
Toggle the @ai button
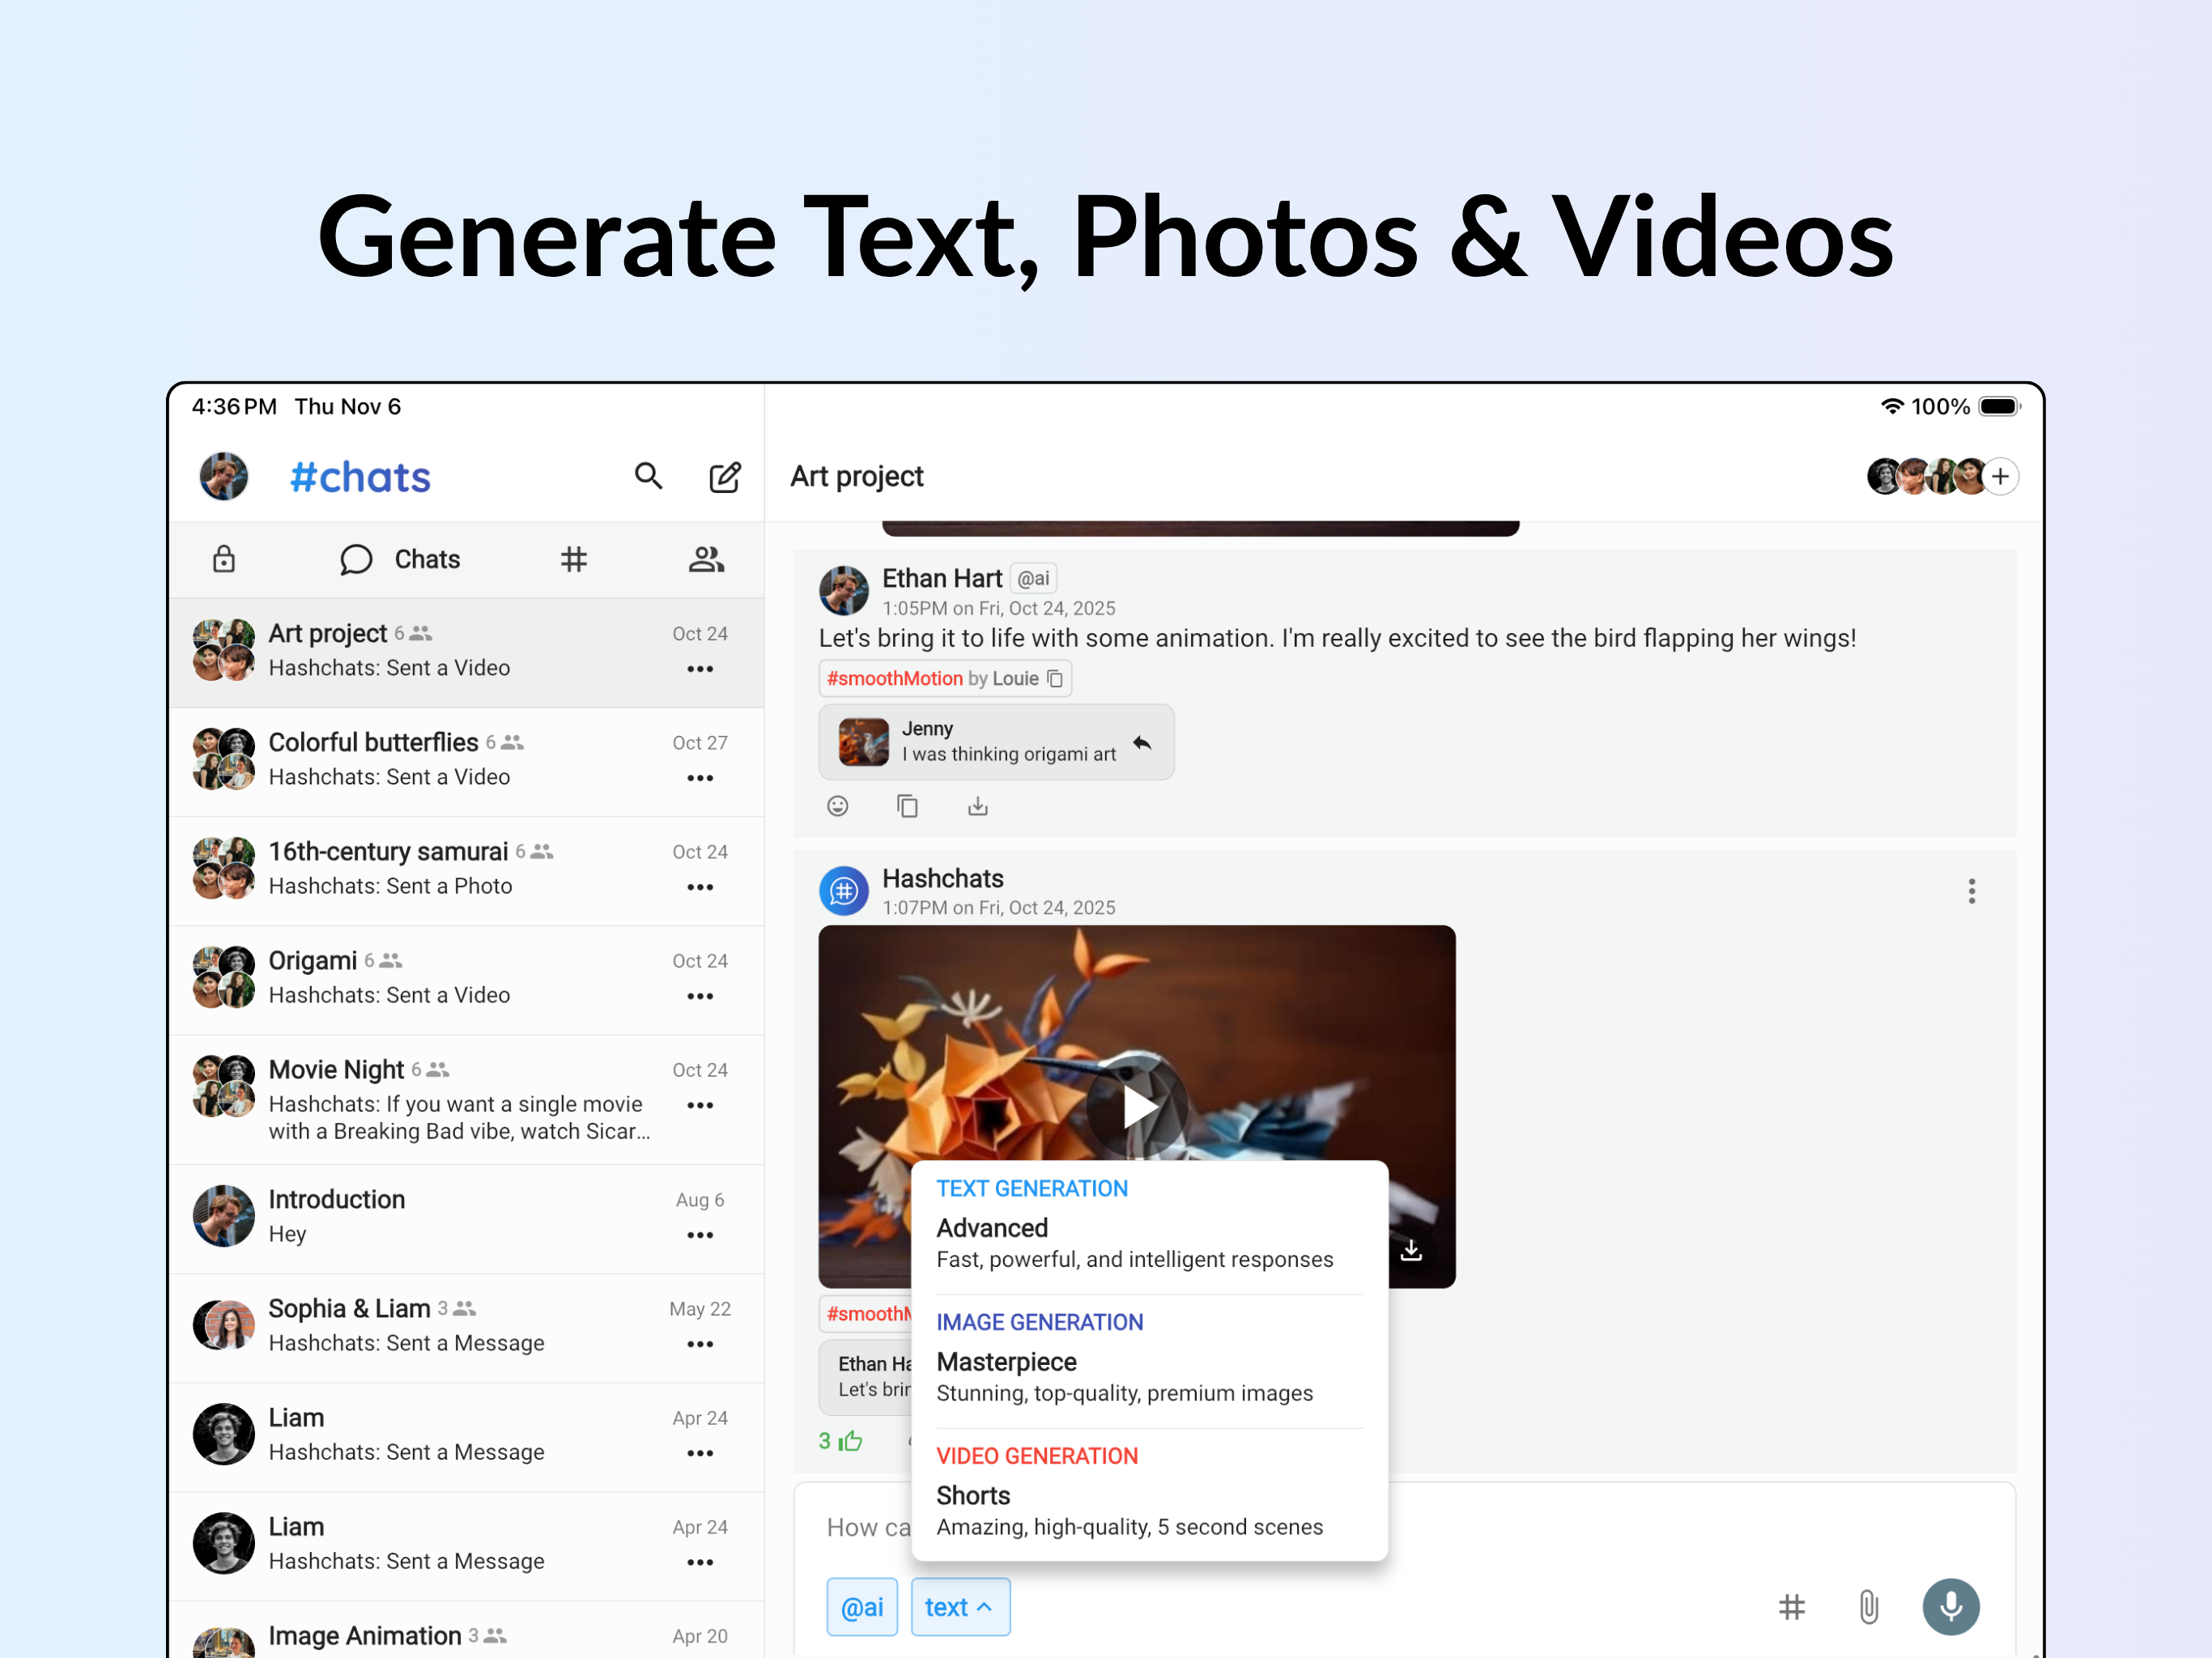click(862, 1607)
